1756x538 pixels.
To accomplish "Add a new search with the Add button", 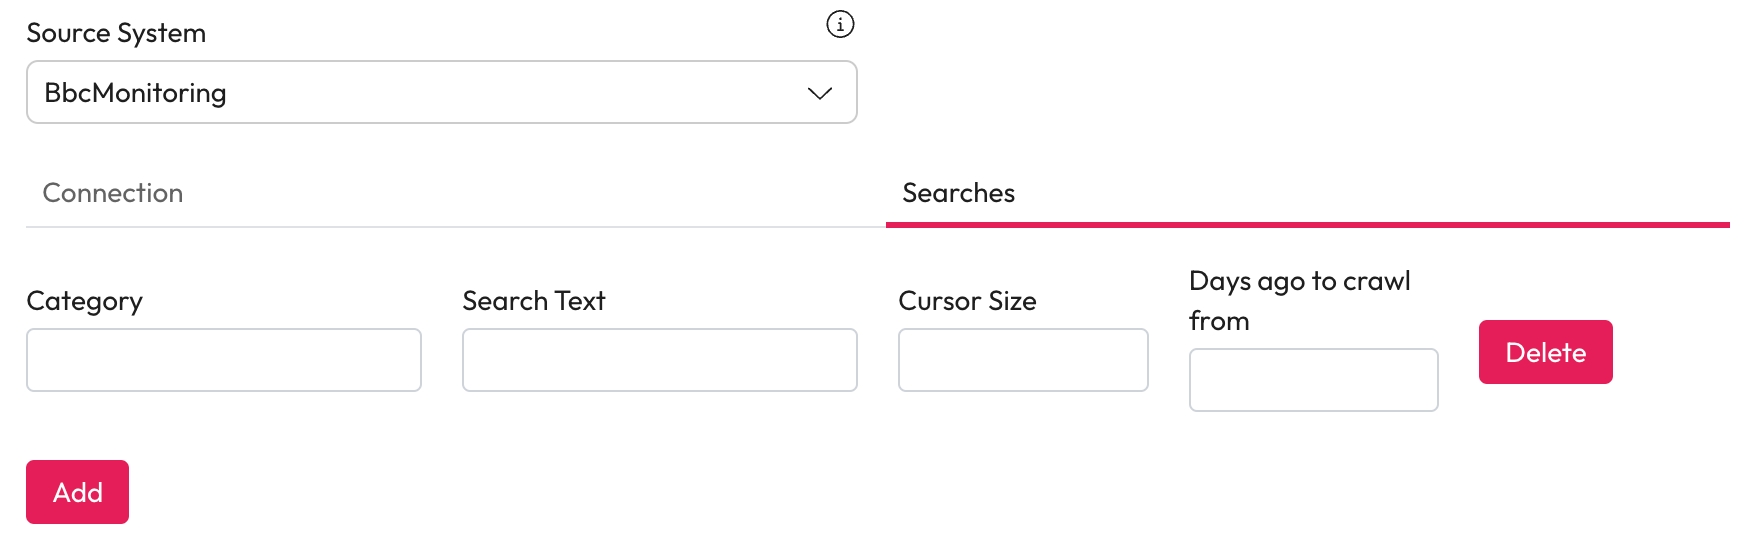I will point(77,492).
